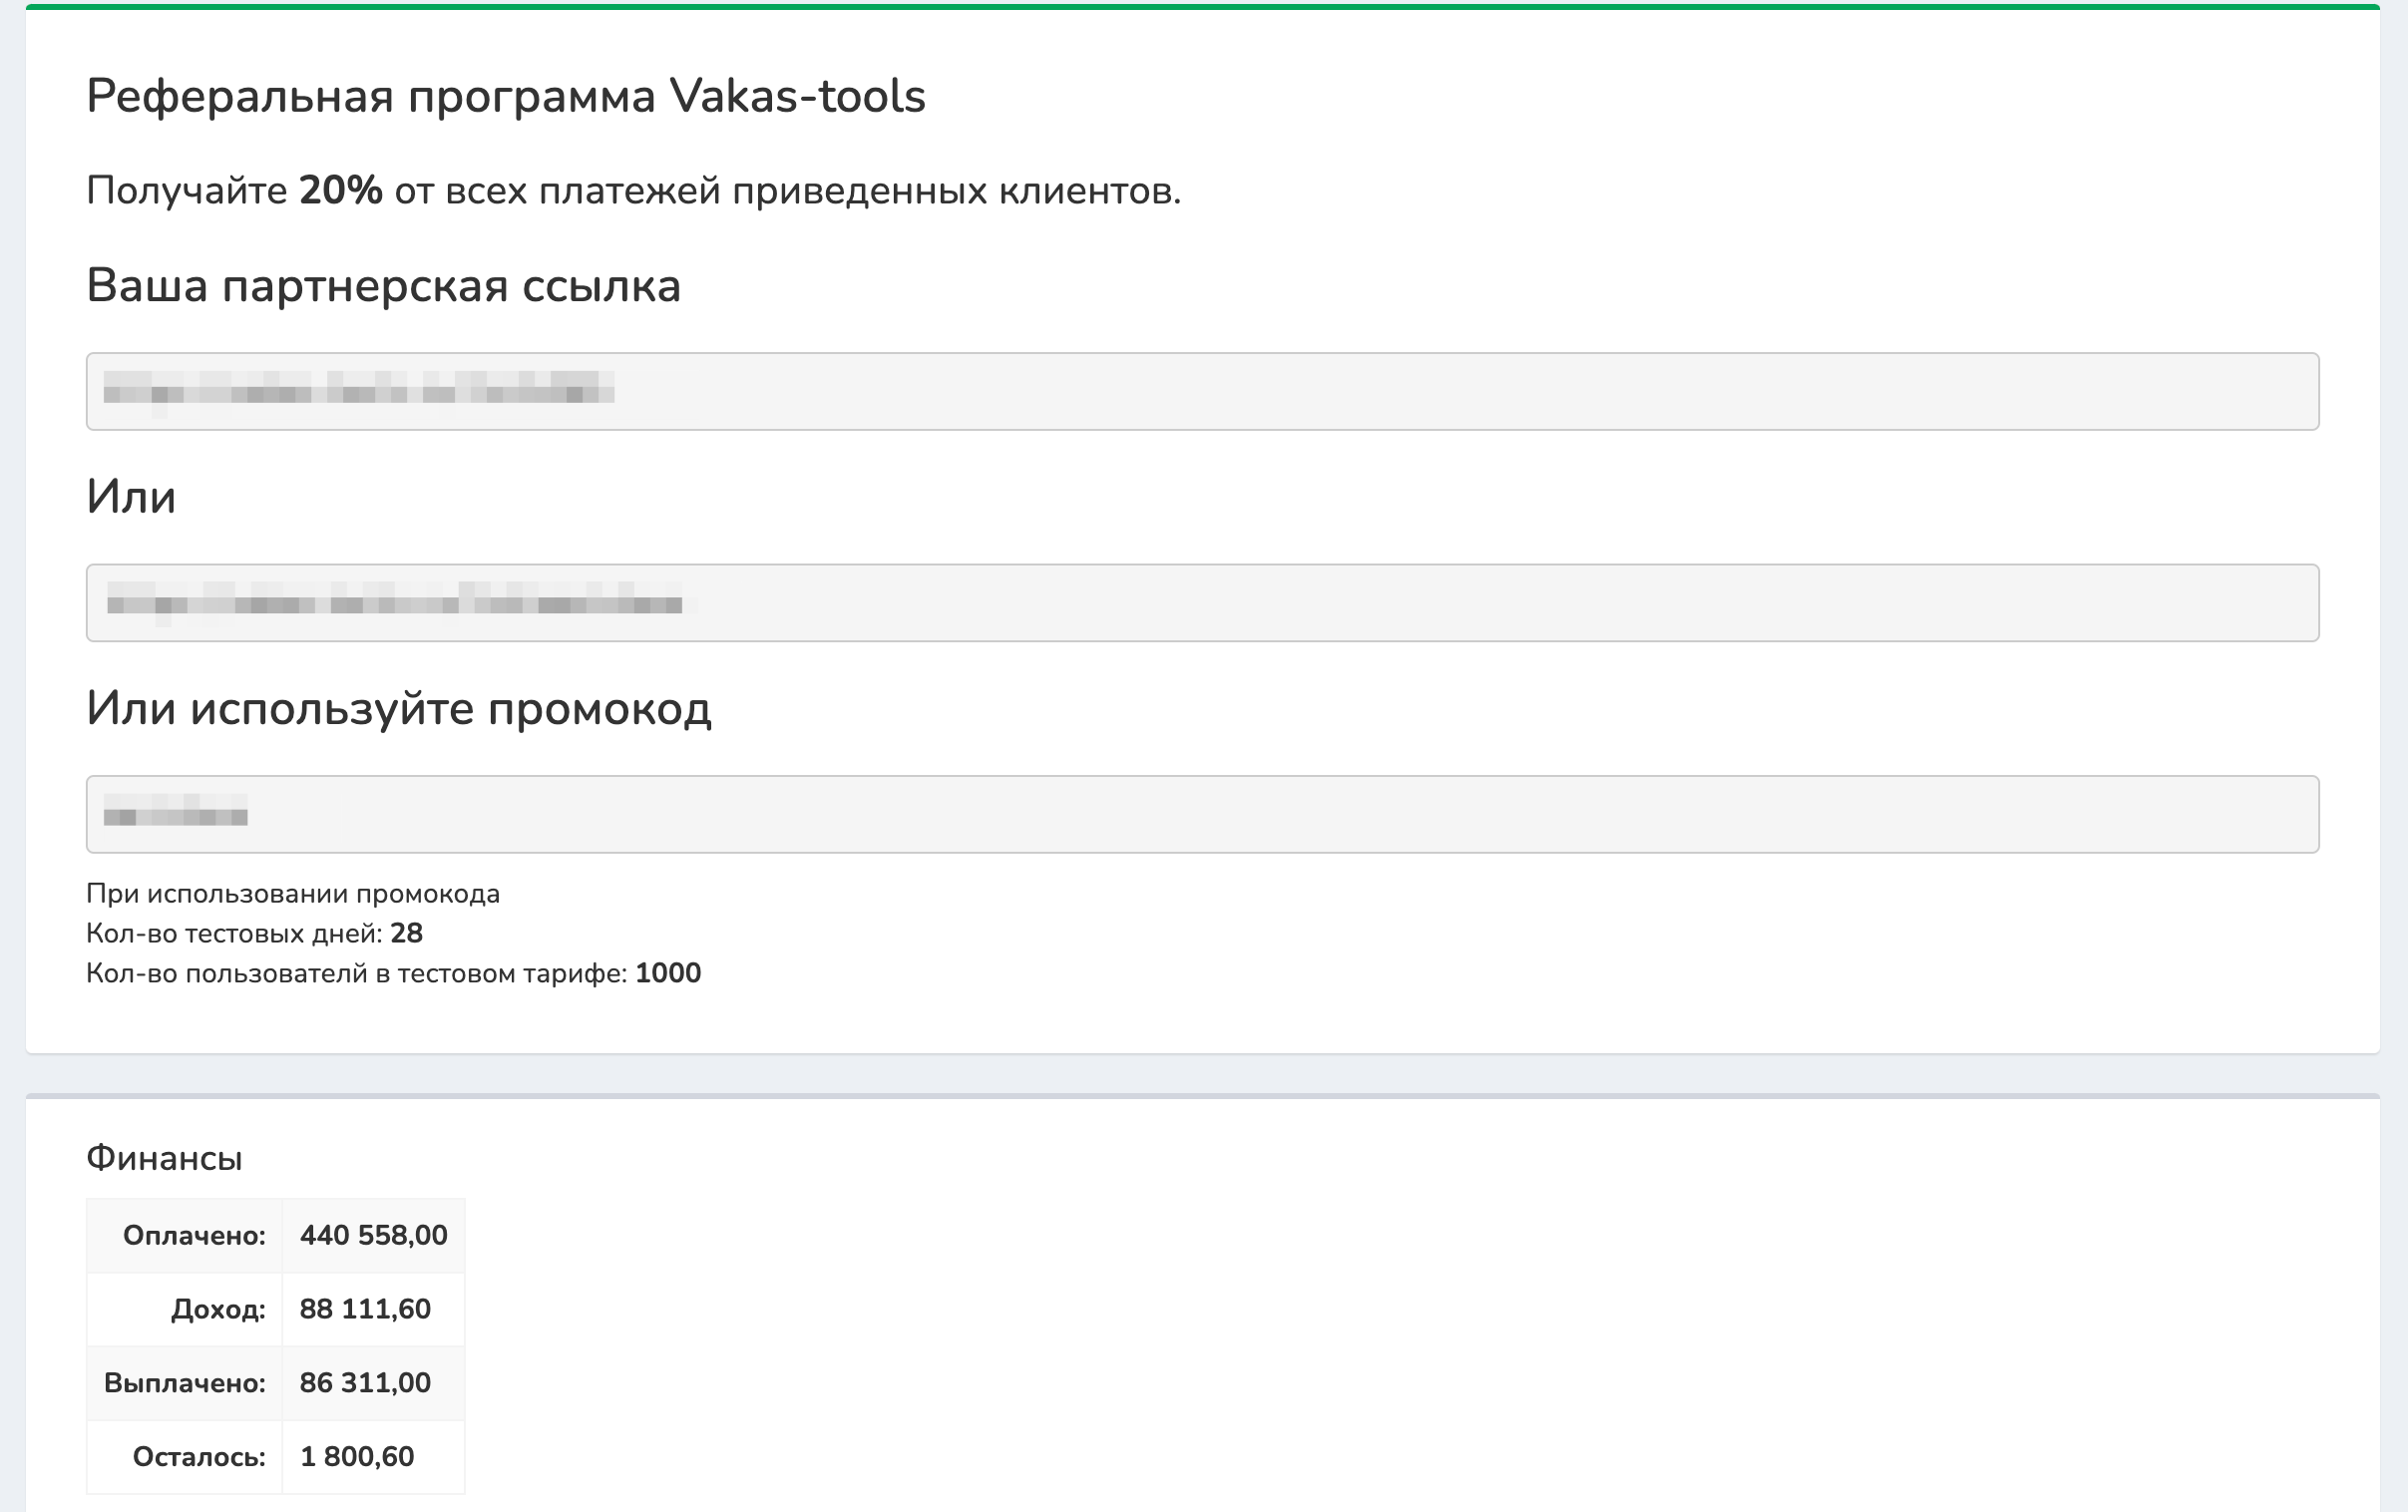Screen dimensions: 2408x1512
Task: Select the 88 111,60 income value
Action: click(x=365, y=1310)
